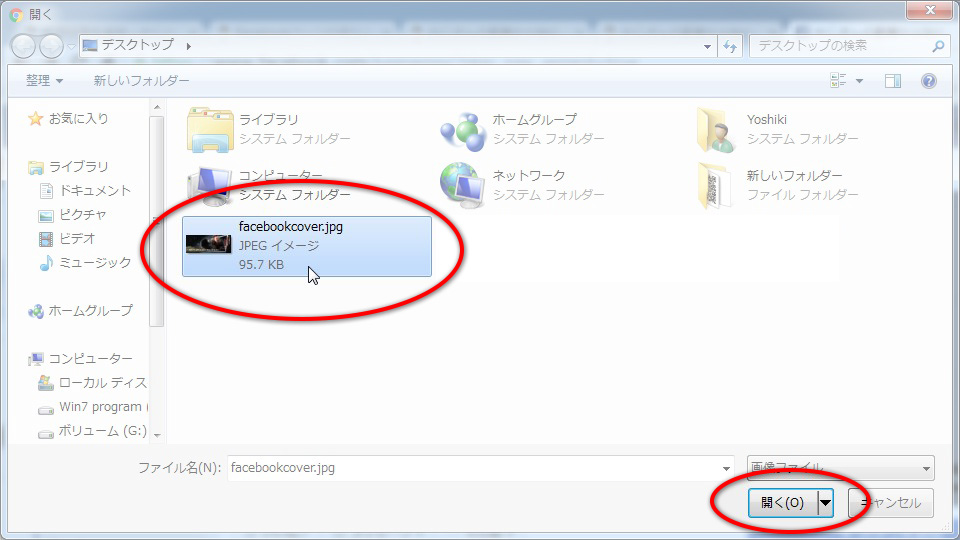The image size is (960, 540).
Task: Expand the view options dropdown arrow
Action: 859,81
